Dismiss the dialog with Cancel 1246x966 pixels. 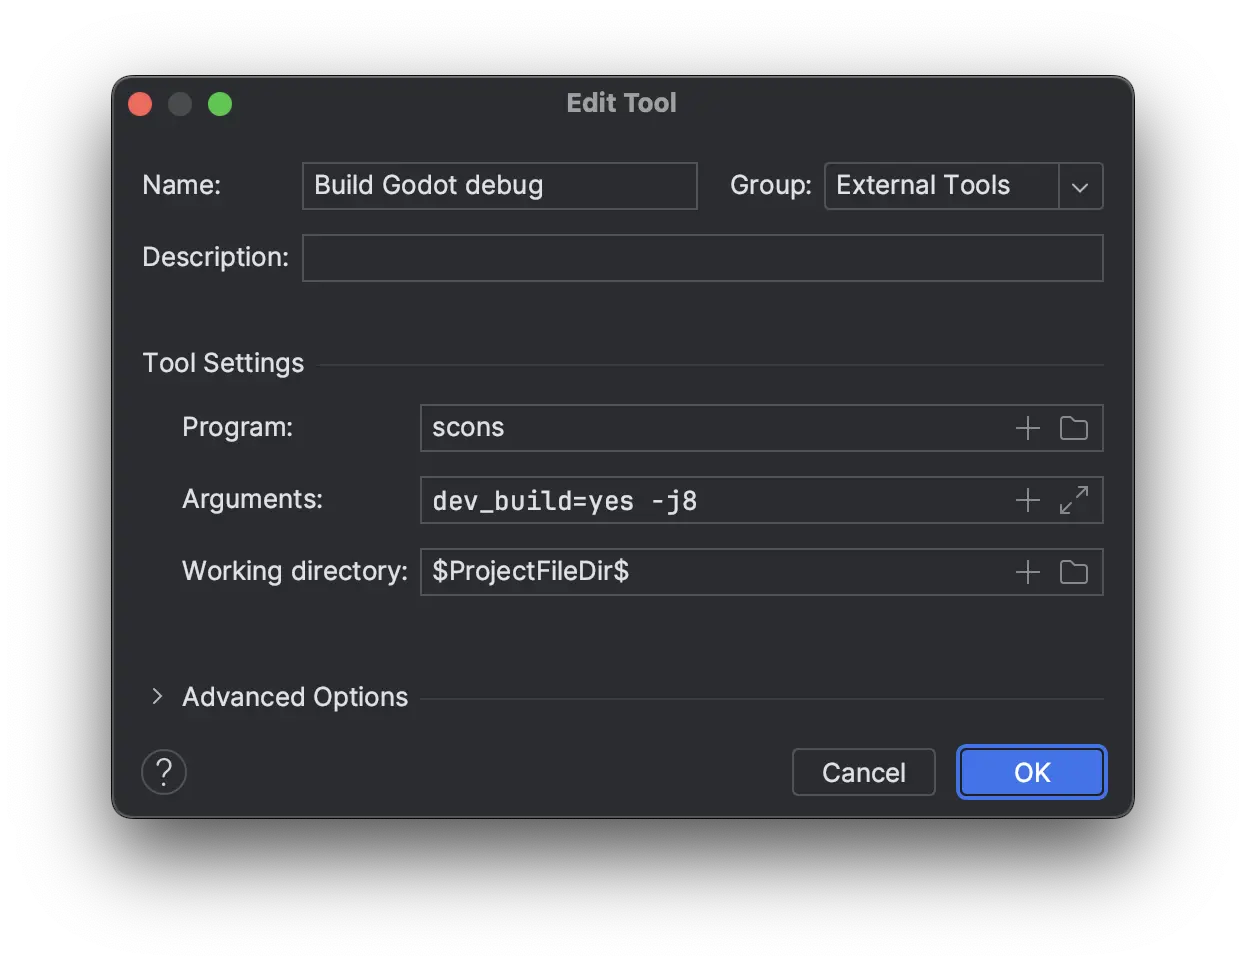[x=863, y=771]
